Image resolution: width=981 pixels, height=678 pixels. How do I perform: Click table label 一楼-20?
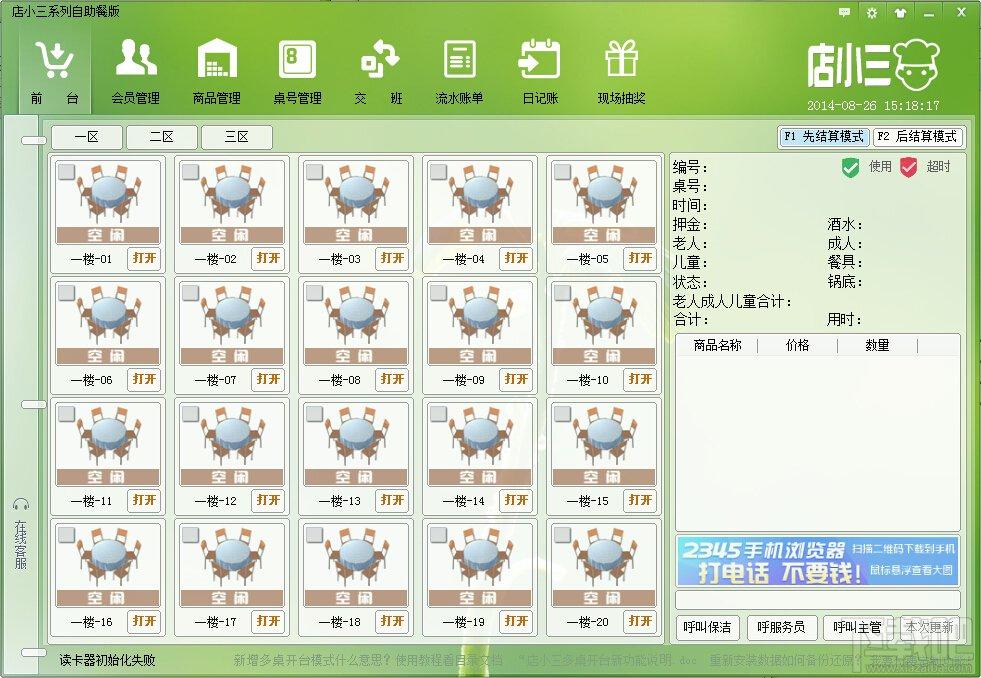587,622
